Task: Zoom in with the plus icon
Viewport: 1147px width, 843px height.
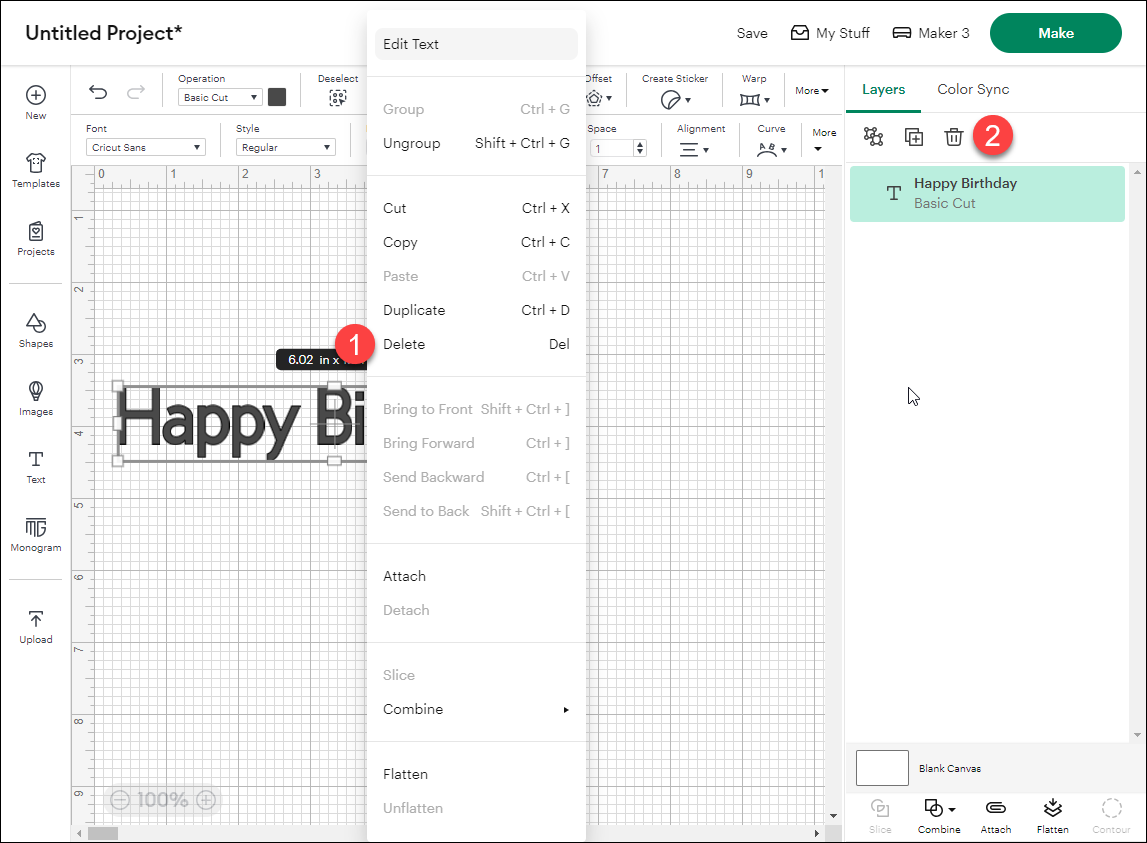Action: [206, 800]
